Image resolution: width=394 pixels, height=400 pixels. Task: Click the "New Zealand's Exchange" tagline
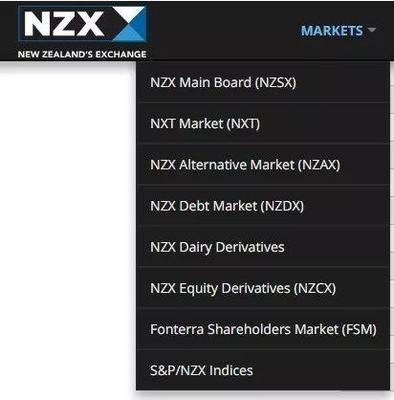pyautogui.click(x=82, y=54)
